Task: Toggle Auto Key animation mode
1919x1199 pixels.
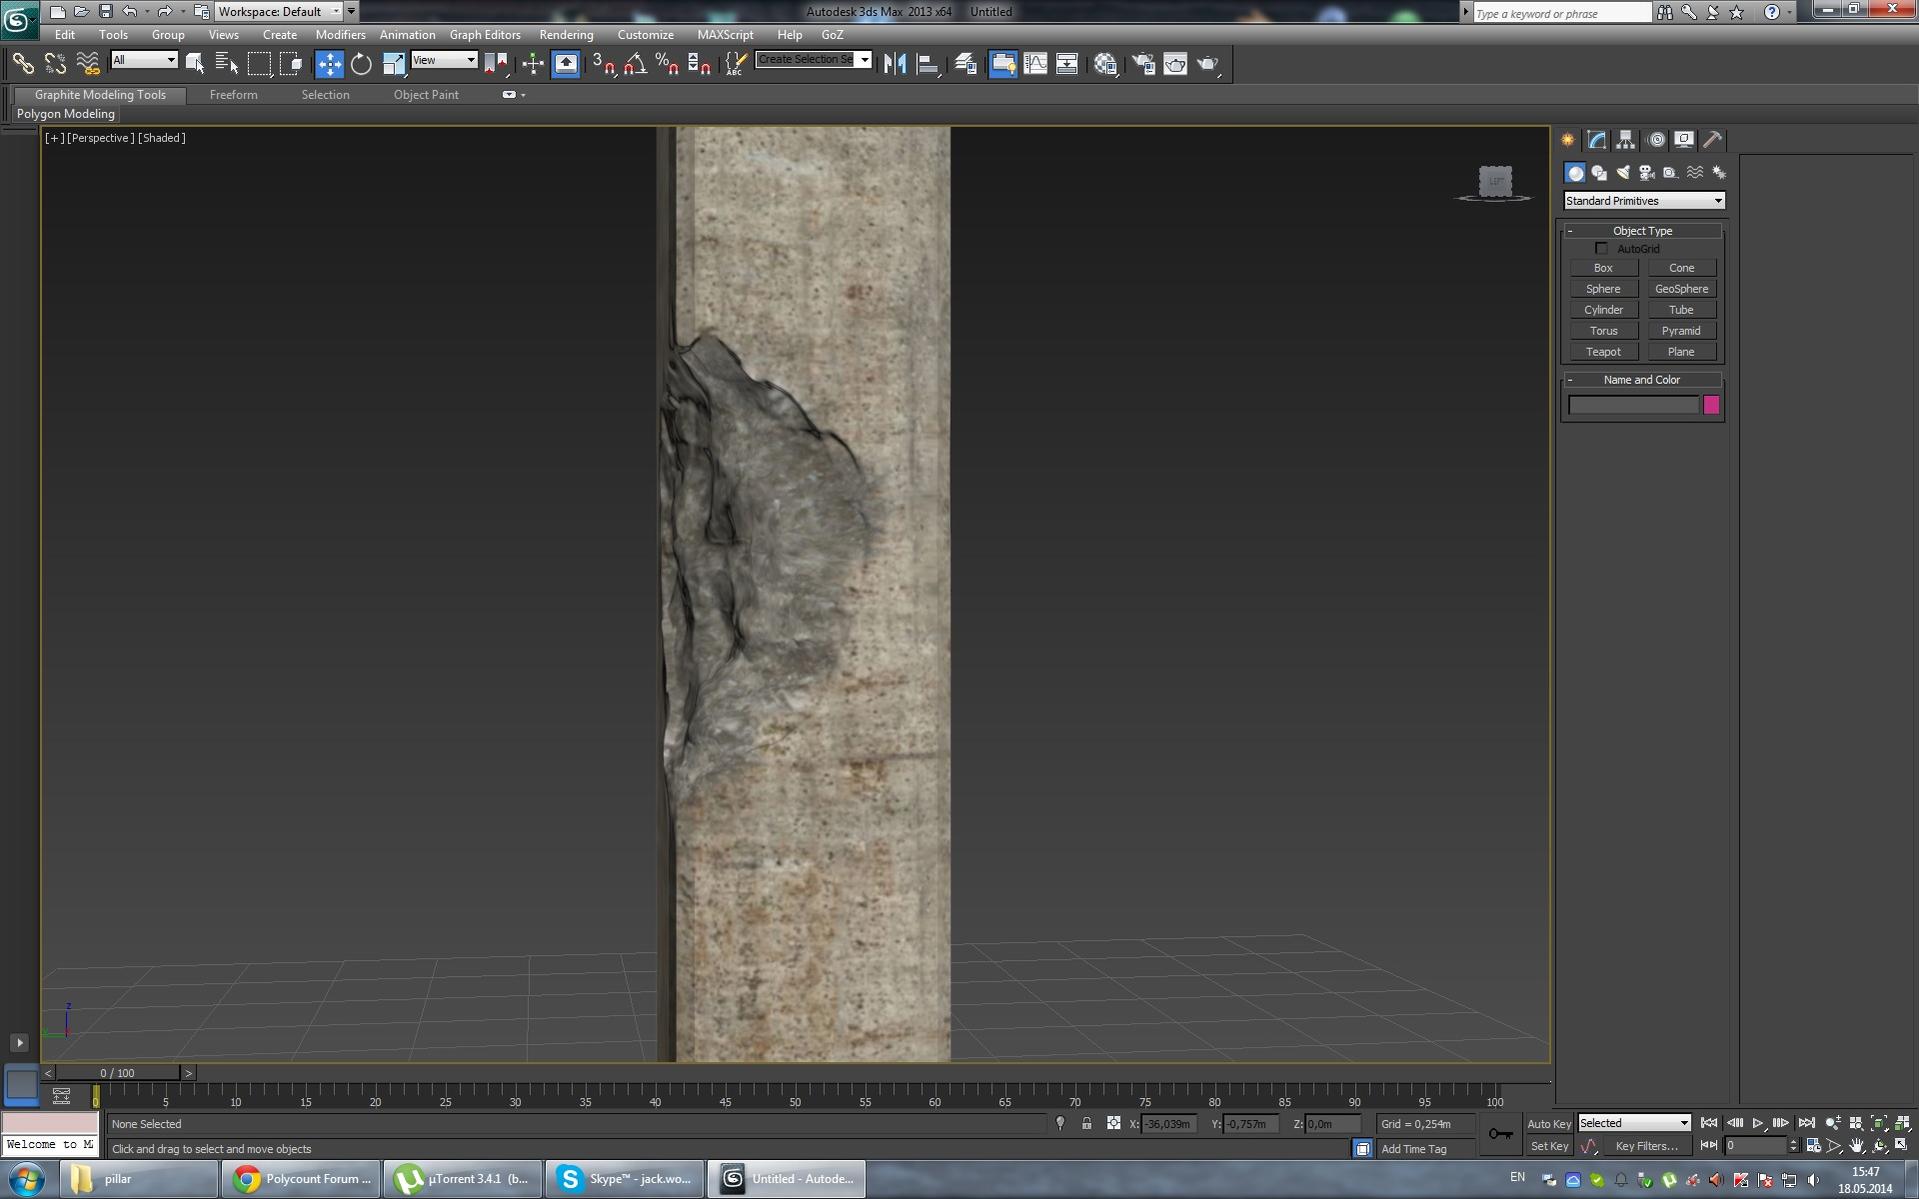Action: pos(1549,1123)
